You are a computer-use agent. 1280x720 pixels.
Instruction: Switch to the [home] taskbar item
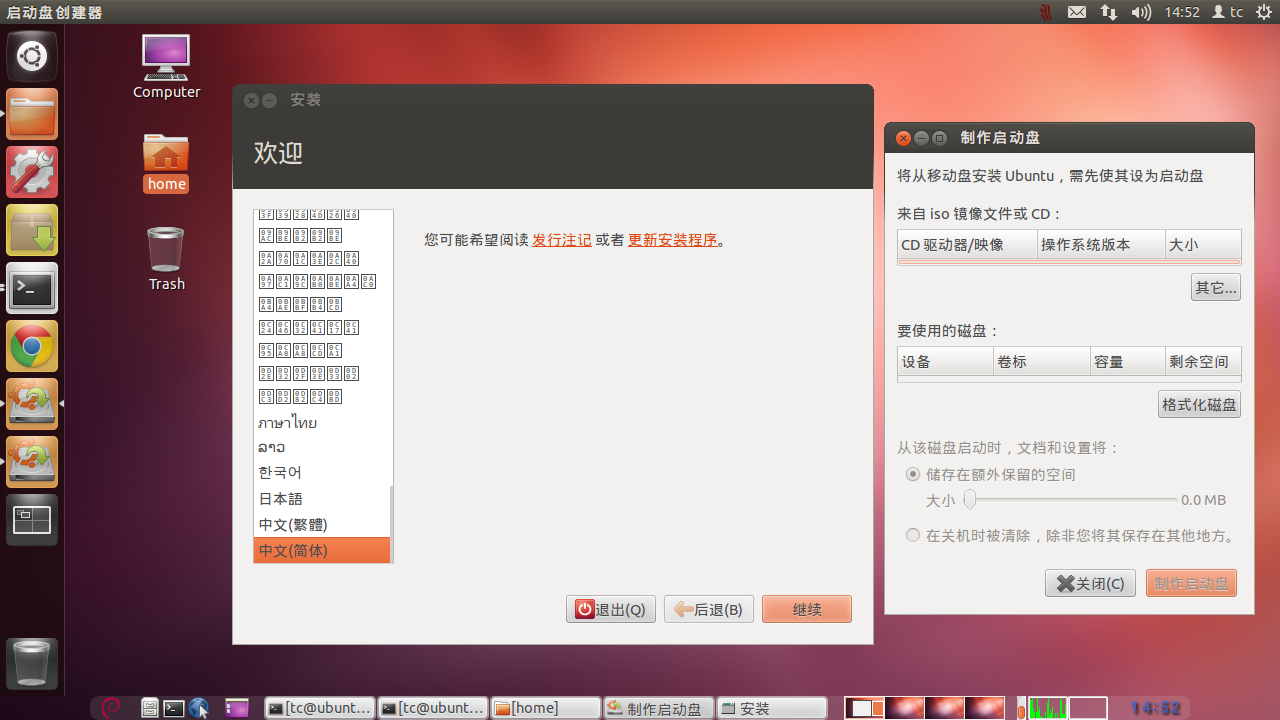546,708
